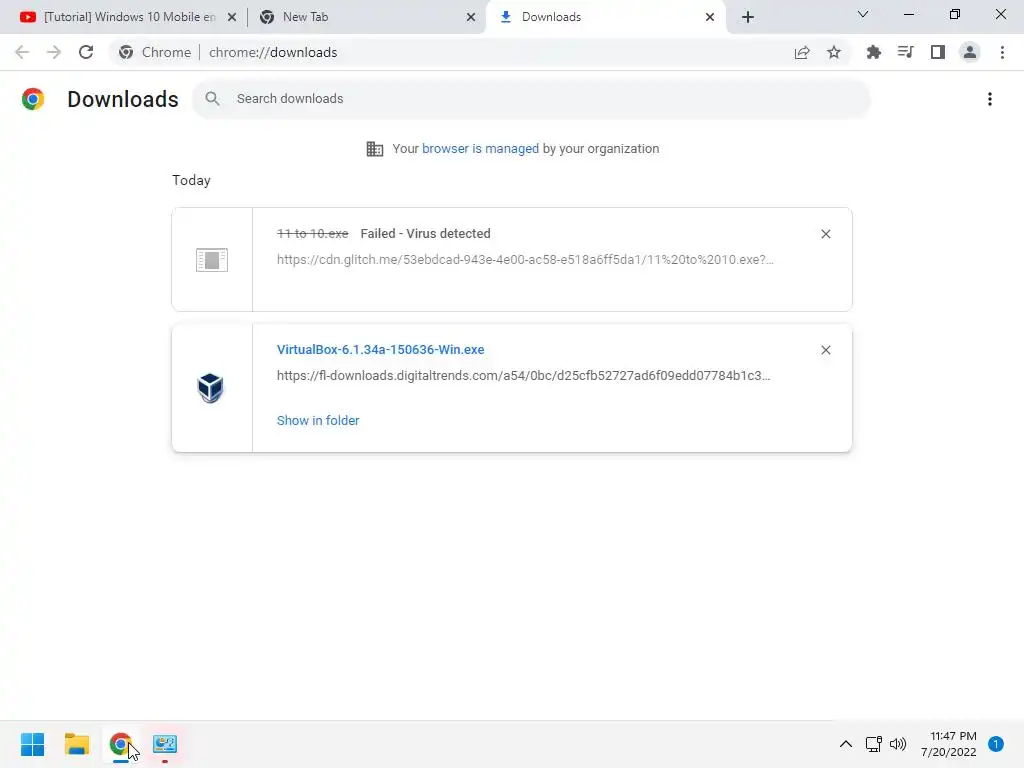Screen dimensions: 1024x768
Task: Open a new tab with plus button
Action: click(748, 17)
